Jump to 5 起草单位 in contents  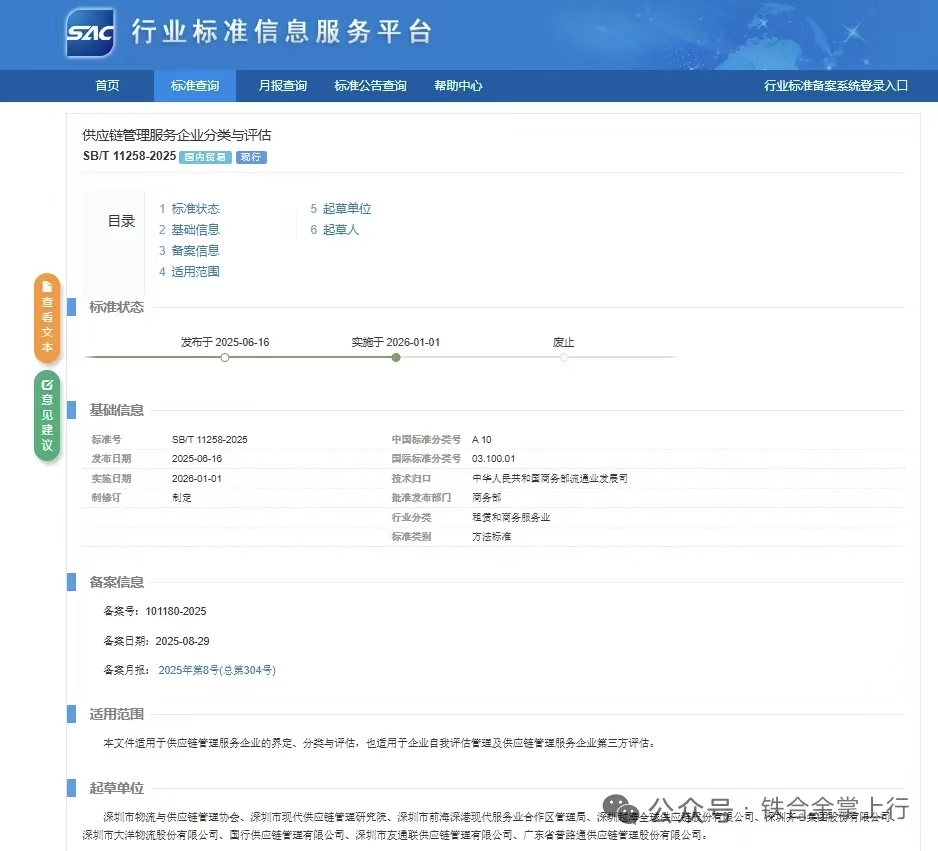[x=341, y=209]
